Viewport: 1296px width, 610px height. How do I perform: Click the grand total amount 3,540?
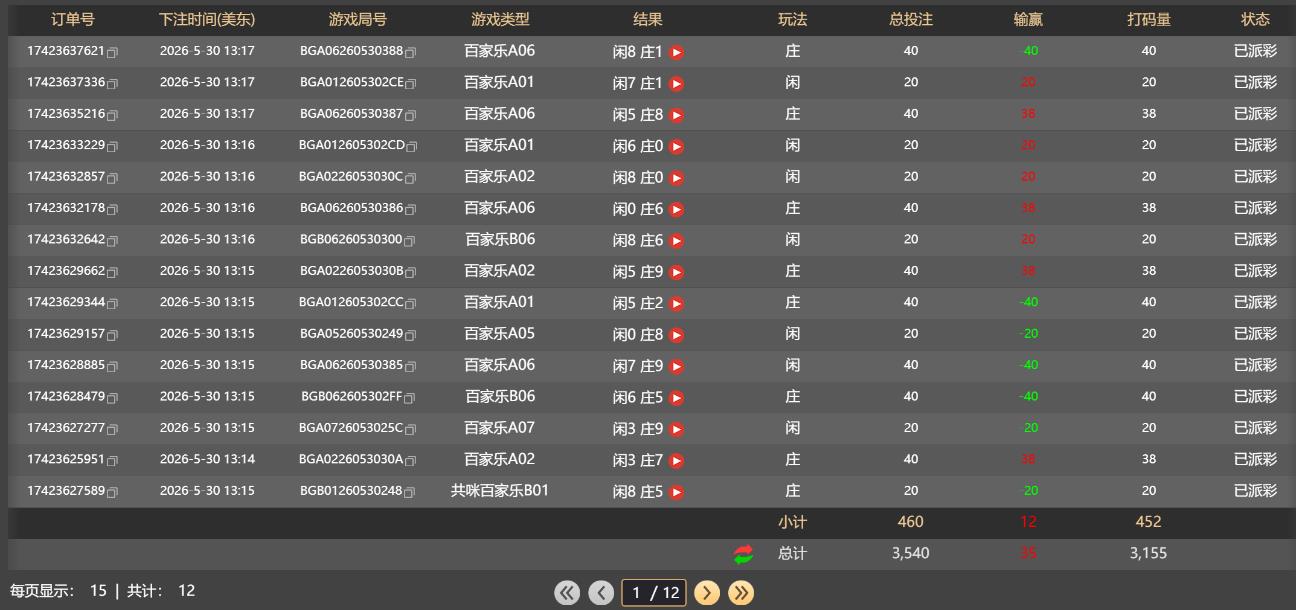[910, 553]
